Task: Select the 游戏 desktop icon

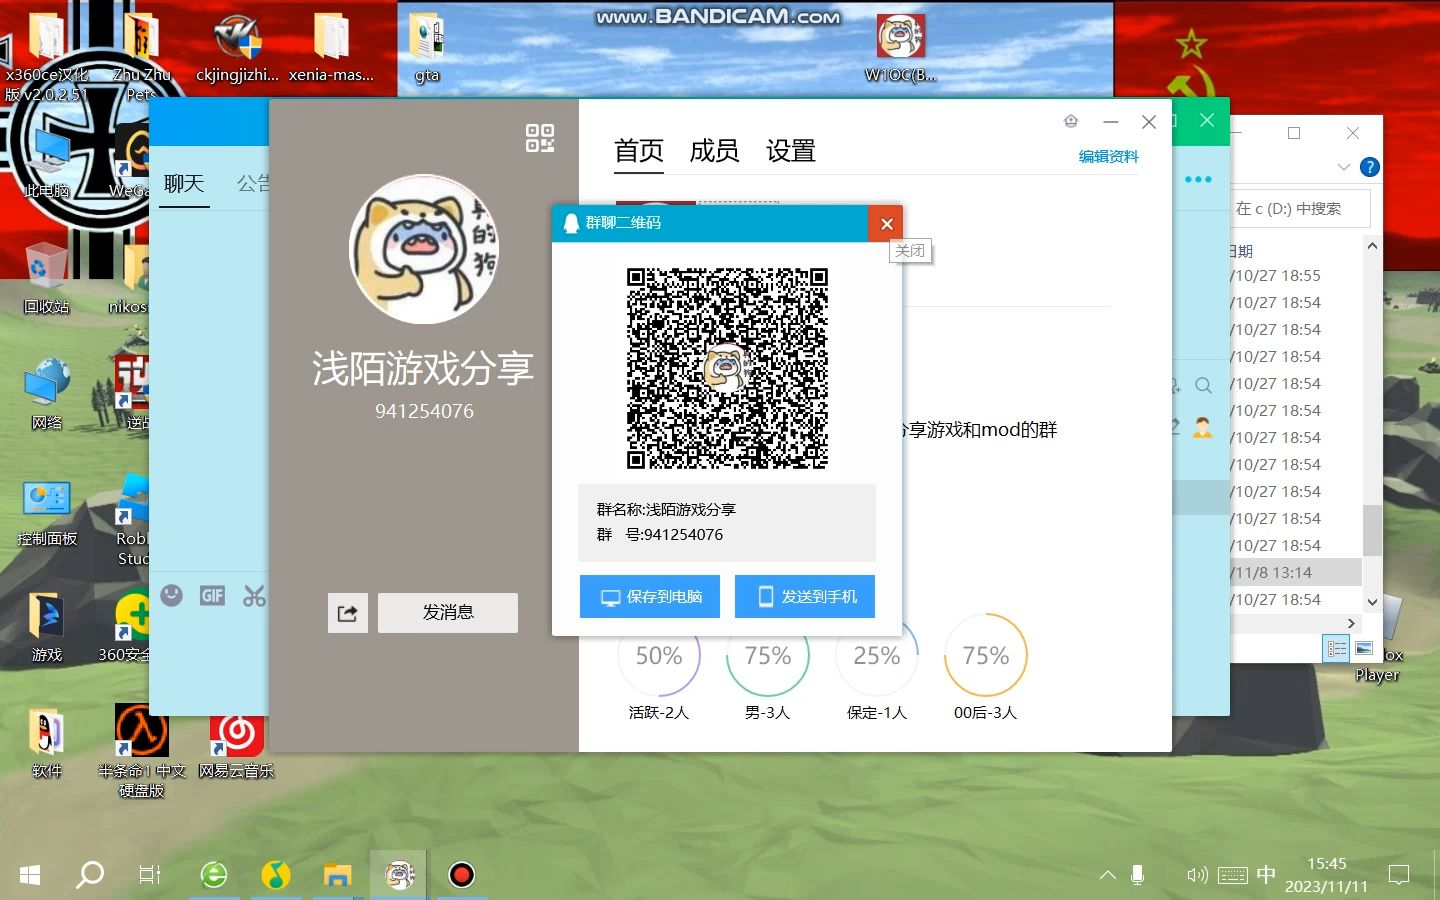Action: tap(46, 626)
